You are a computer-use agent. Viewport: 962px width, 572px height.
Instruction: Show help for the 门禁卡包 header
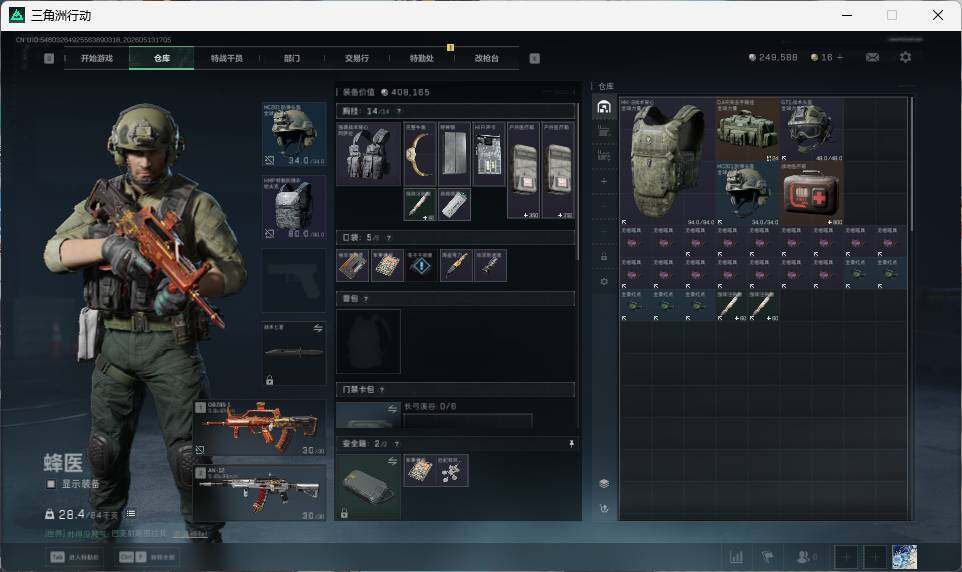pyautogui.click(x=382, y=390)
